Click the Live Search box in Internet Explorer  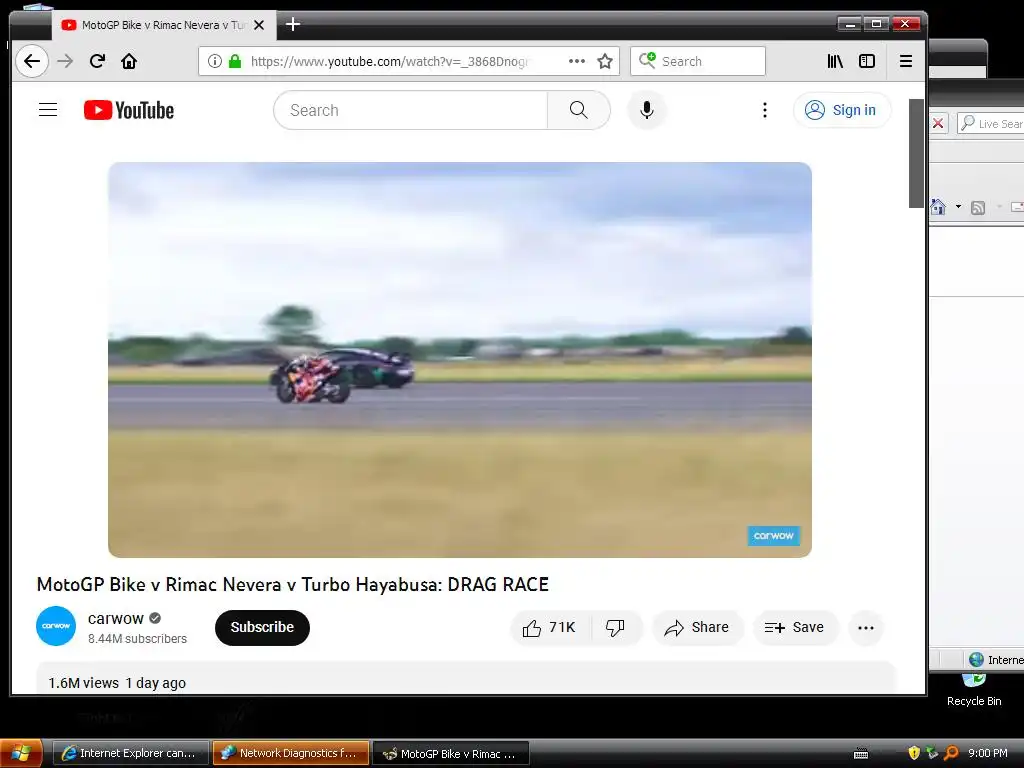991,123
